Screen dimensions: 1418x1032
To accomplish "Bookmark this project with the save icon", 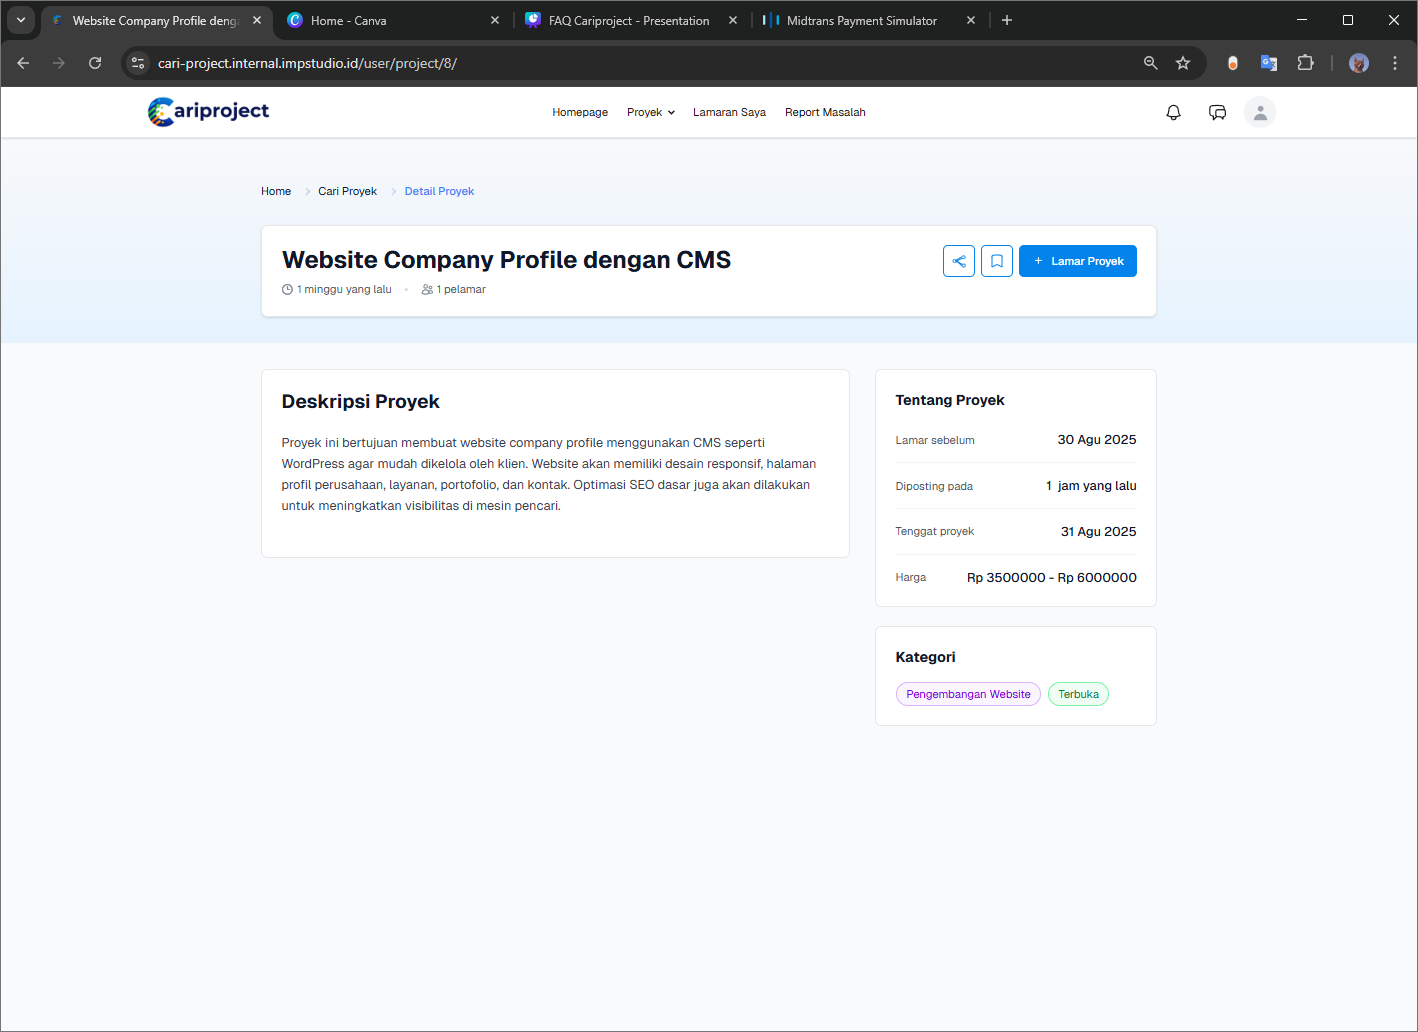I will (996, 261).
